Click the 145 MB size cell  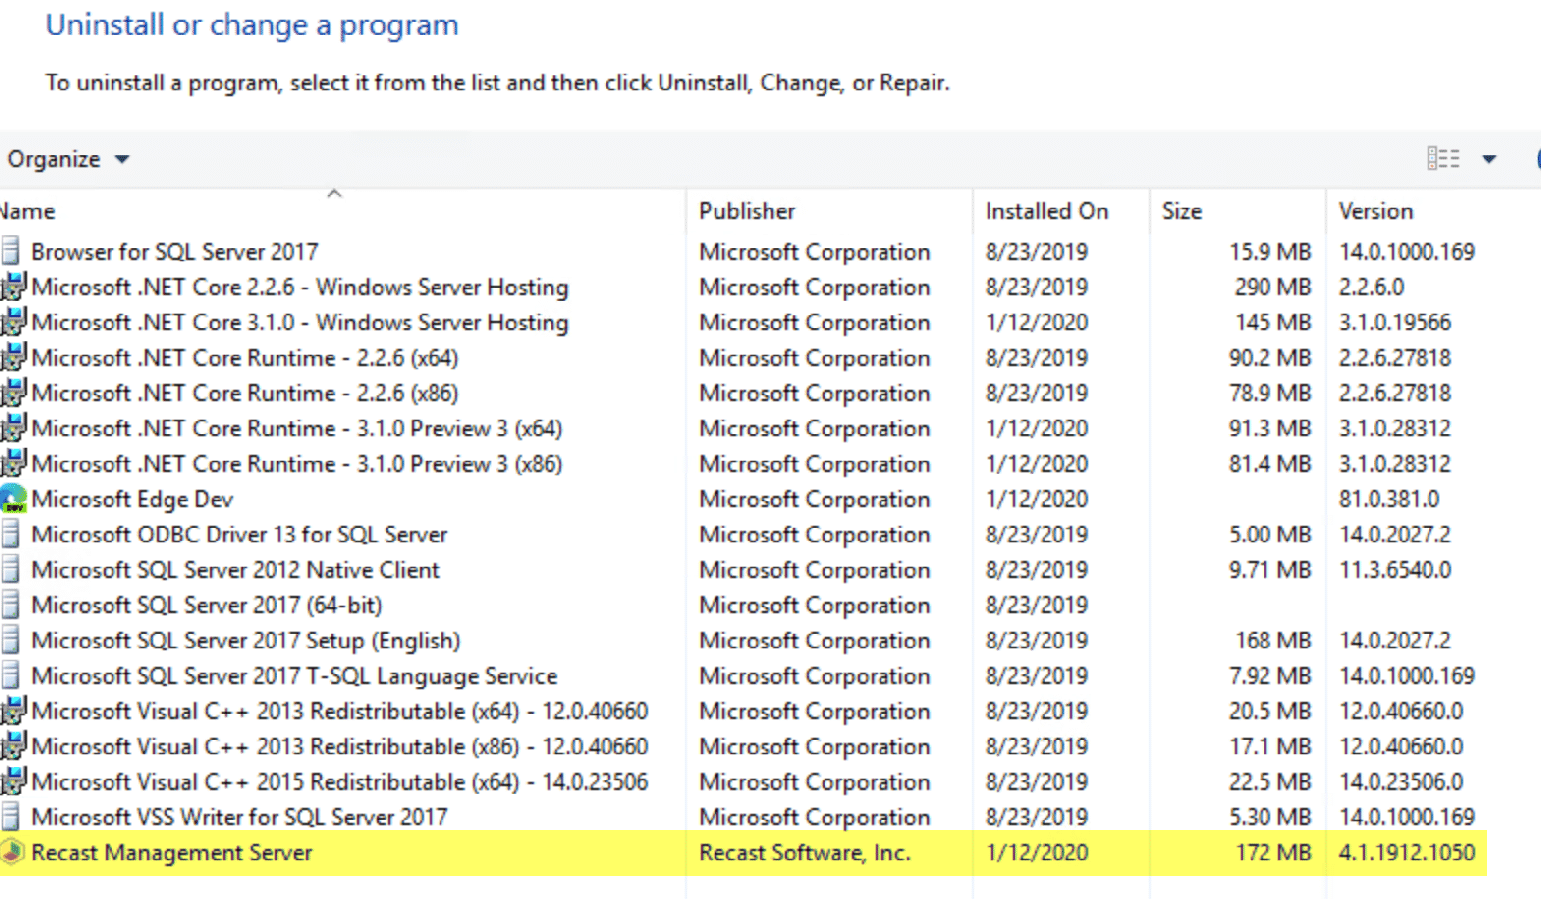[1273, 322]
